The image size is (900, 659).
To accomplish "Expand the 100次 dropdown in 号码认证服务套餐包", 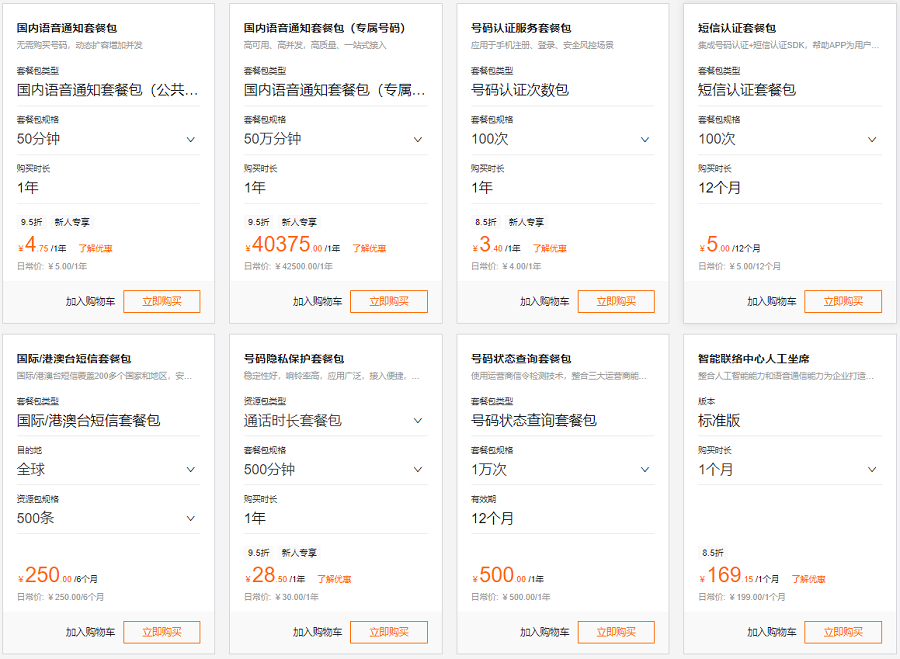I will pyautogui.click(x=562, y=139).
